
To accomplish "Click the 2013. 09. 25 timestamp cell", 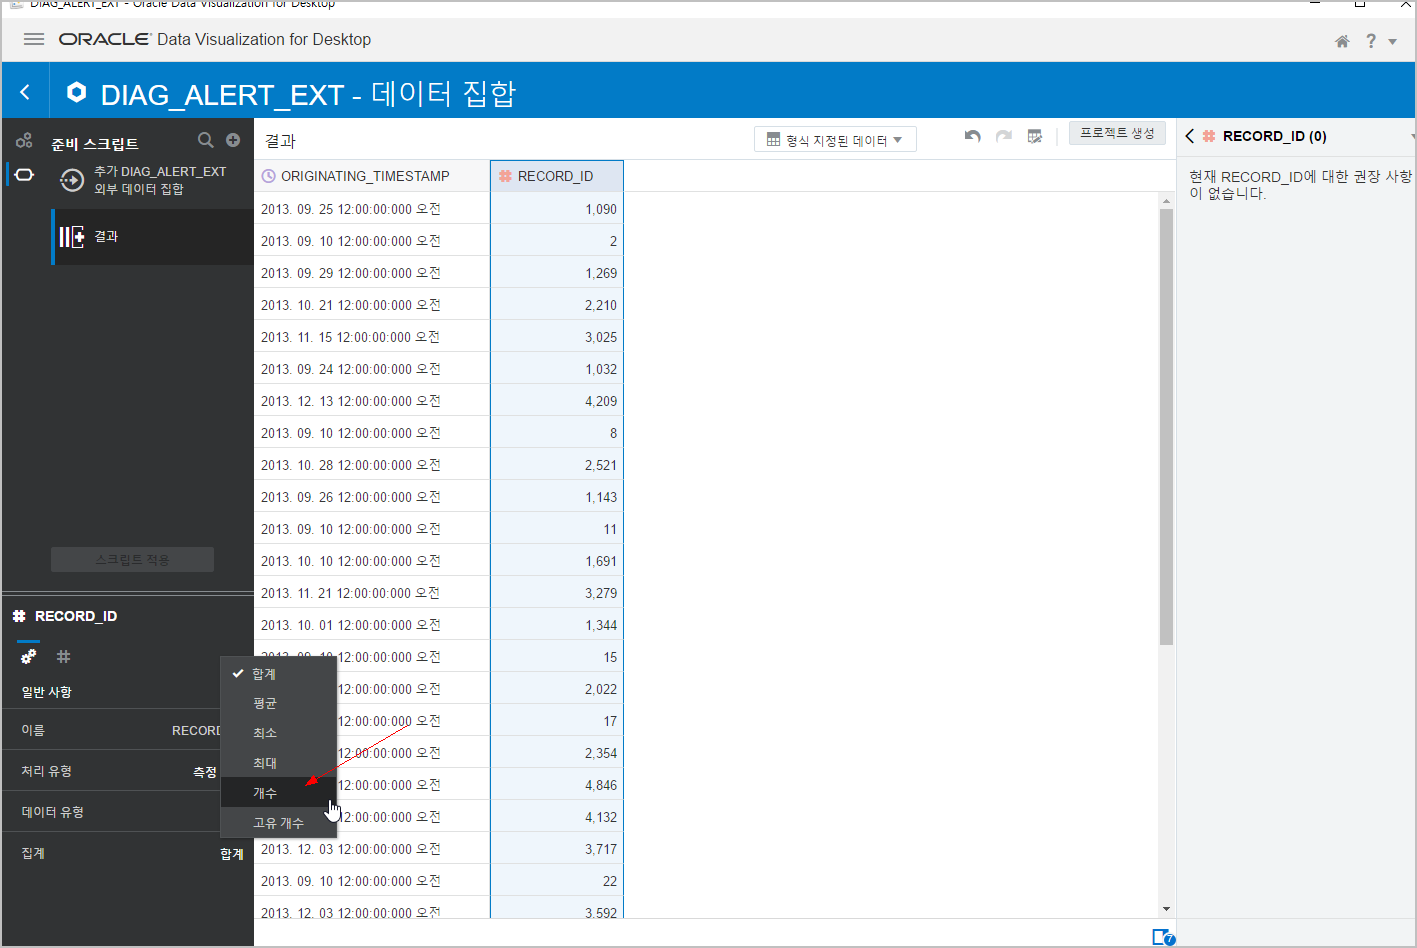I will (x=372, y=209).
